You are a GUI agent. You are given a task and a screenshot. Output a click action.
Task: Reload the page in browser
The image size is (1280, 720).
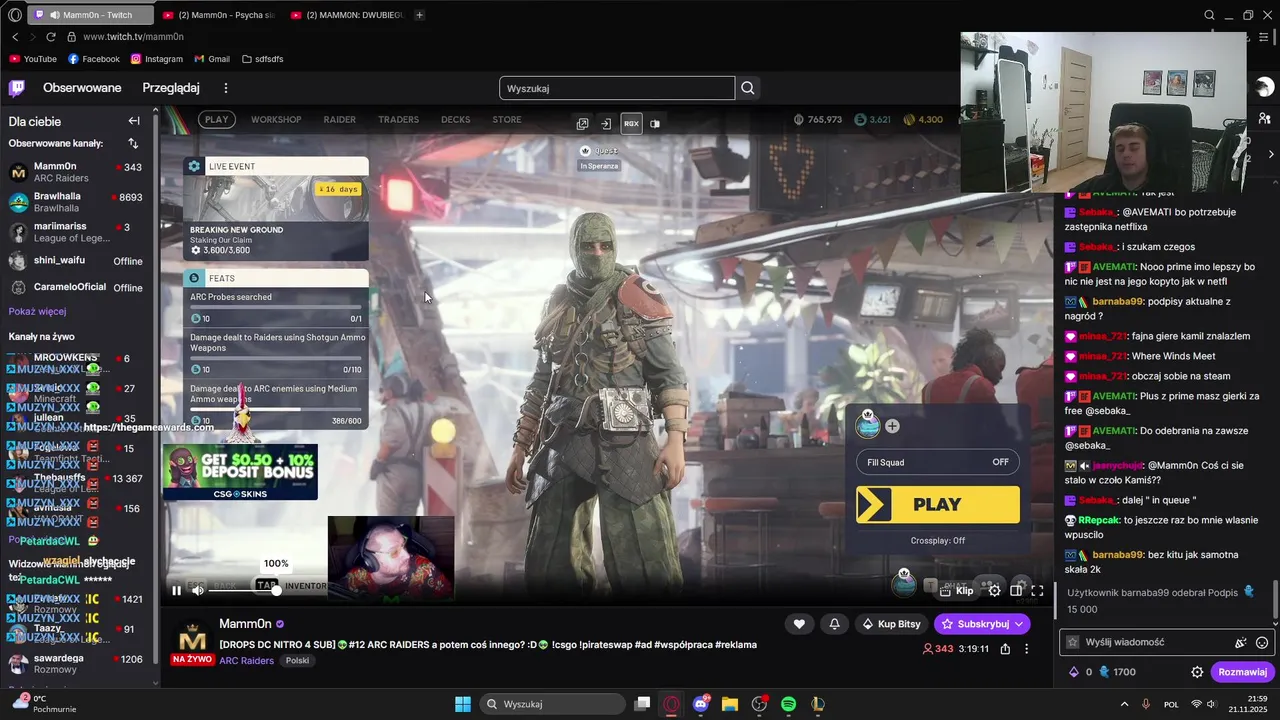(x=50, y=36)
